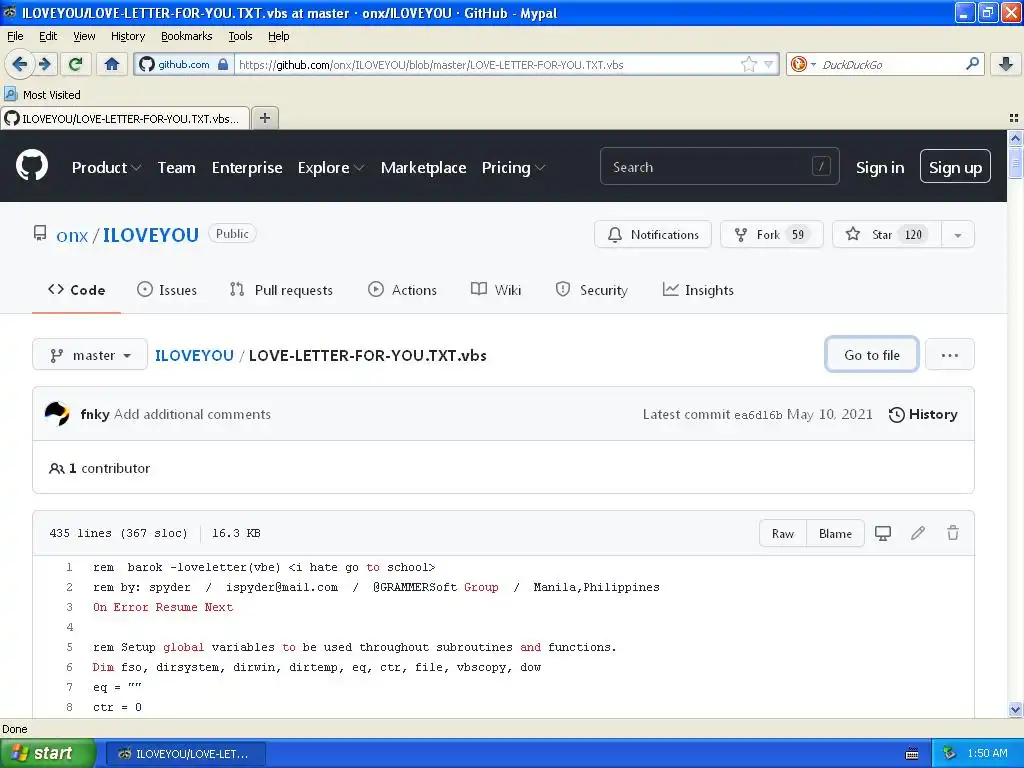Click the Most Visited bookmarks icon
The width and height of the screenshot is (1024, 768).
(x=10, y=95)
